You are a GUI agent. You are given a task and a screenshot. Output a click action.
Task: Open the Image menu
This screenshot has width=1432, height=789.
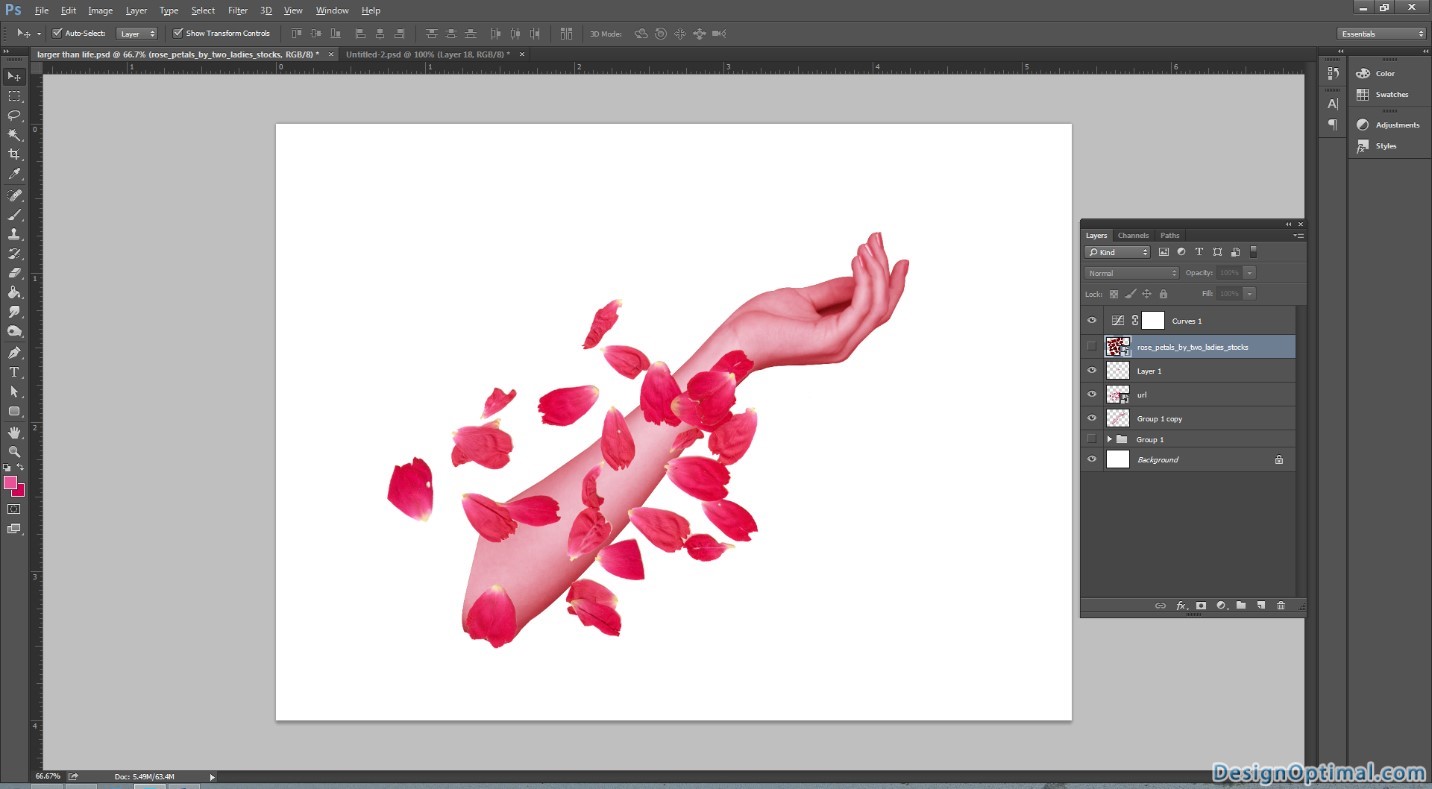[x=100, y=10]
